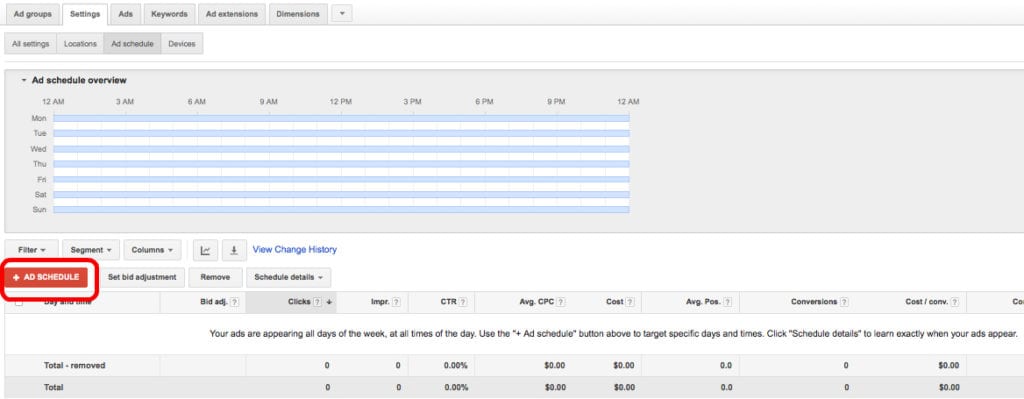This screenshot has height=399, width=1024.
Task: Select the All settings sub-tab
Action: pyautogui.click(x=31, y=44)
